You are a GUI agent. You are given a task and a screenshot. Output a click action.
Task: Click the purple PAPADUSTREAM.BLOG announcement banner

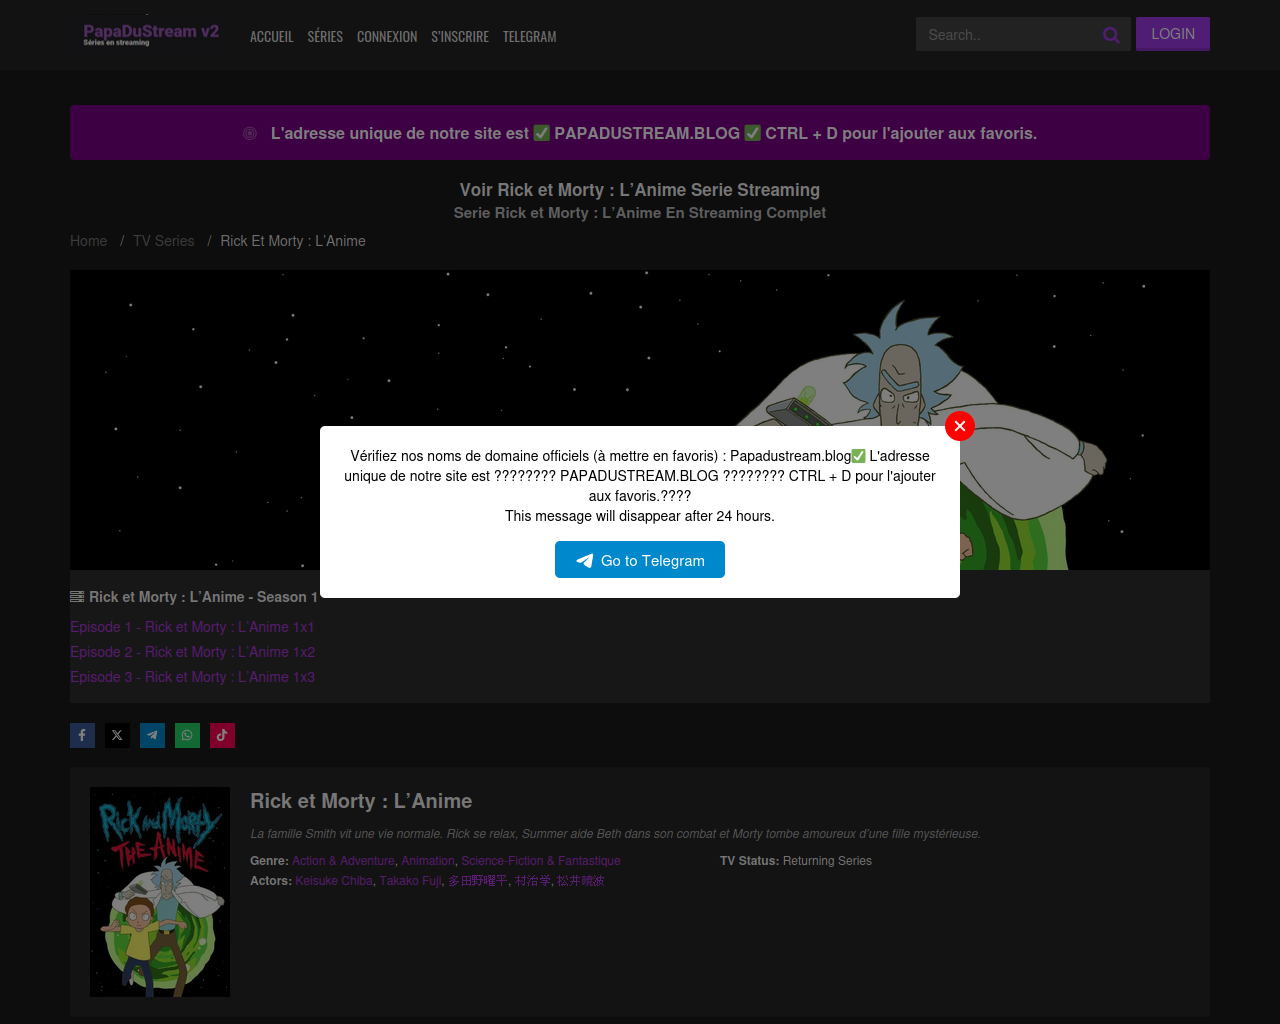640,133
